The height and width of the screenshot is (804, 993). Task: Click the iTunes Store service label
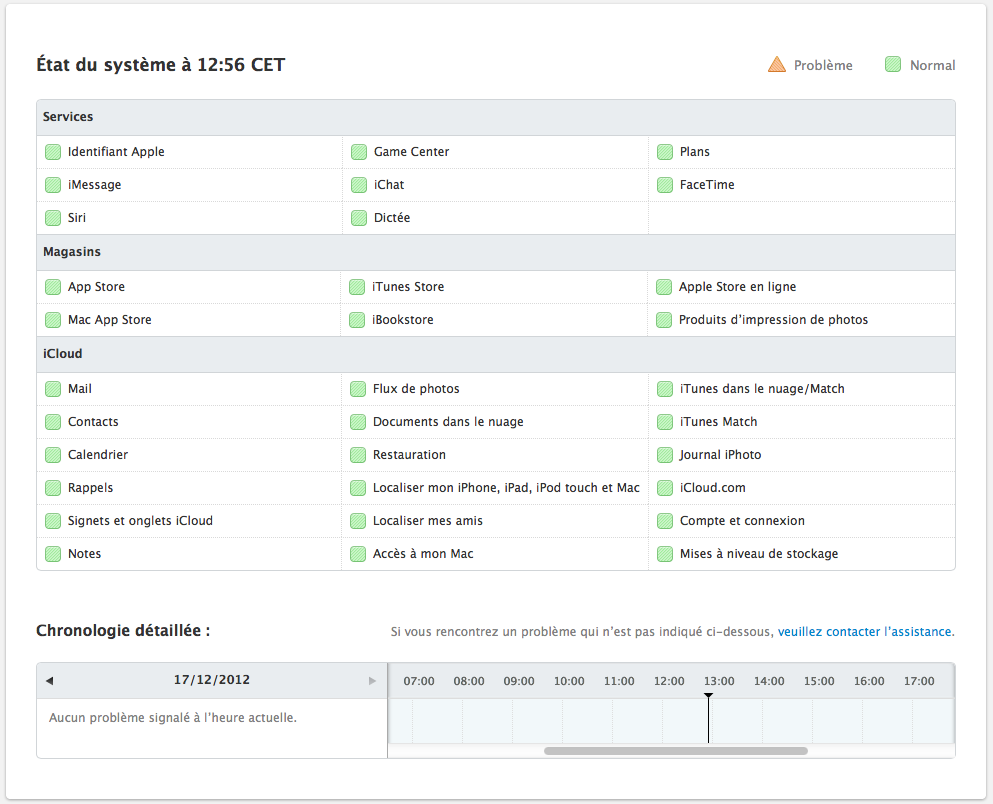click(408, 287)
